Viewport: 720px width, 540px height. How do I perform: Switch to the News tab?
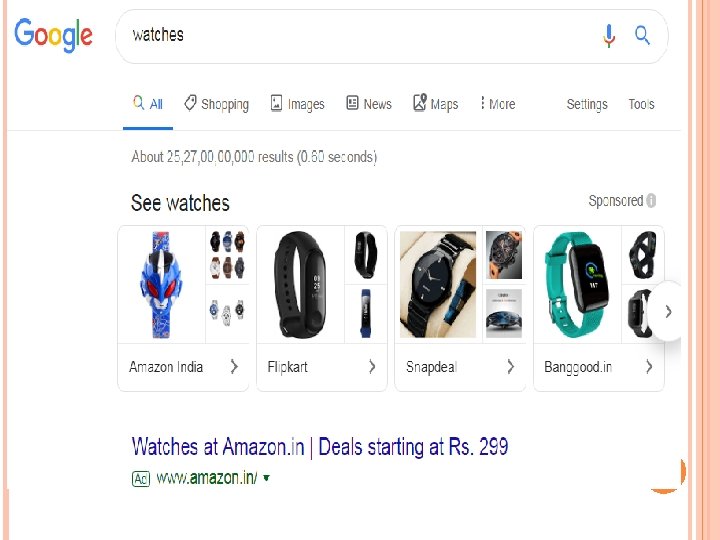(x=369, y=104)
